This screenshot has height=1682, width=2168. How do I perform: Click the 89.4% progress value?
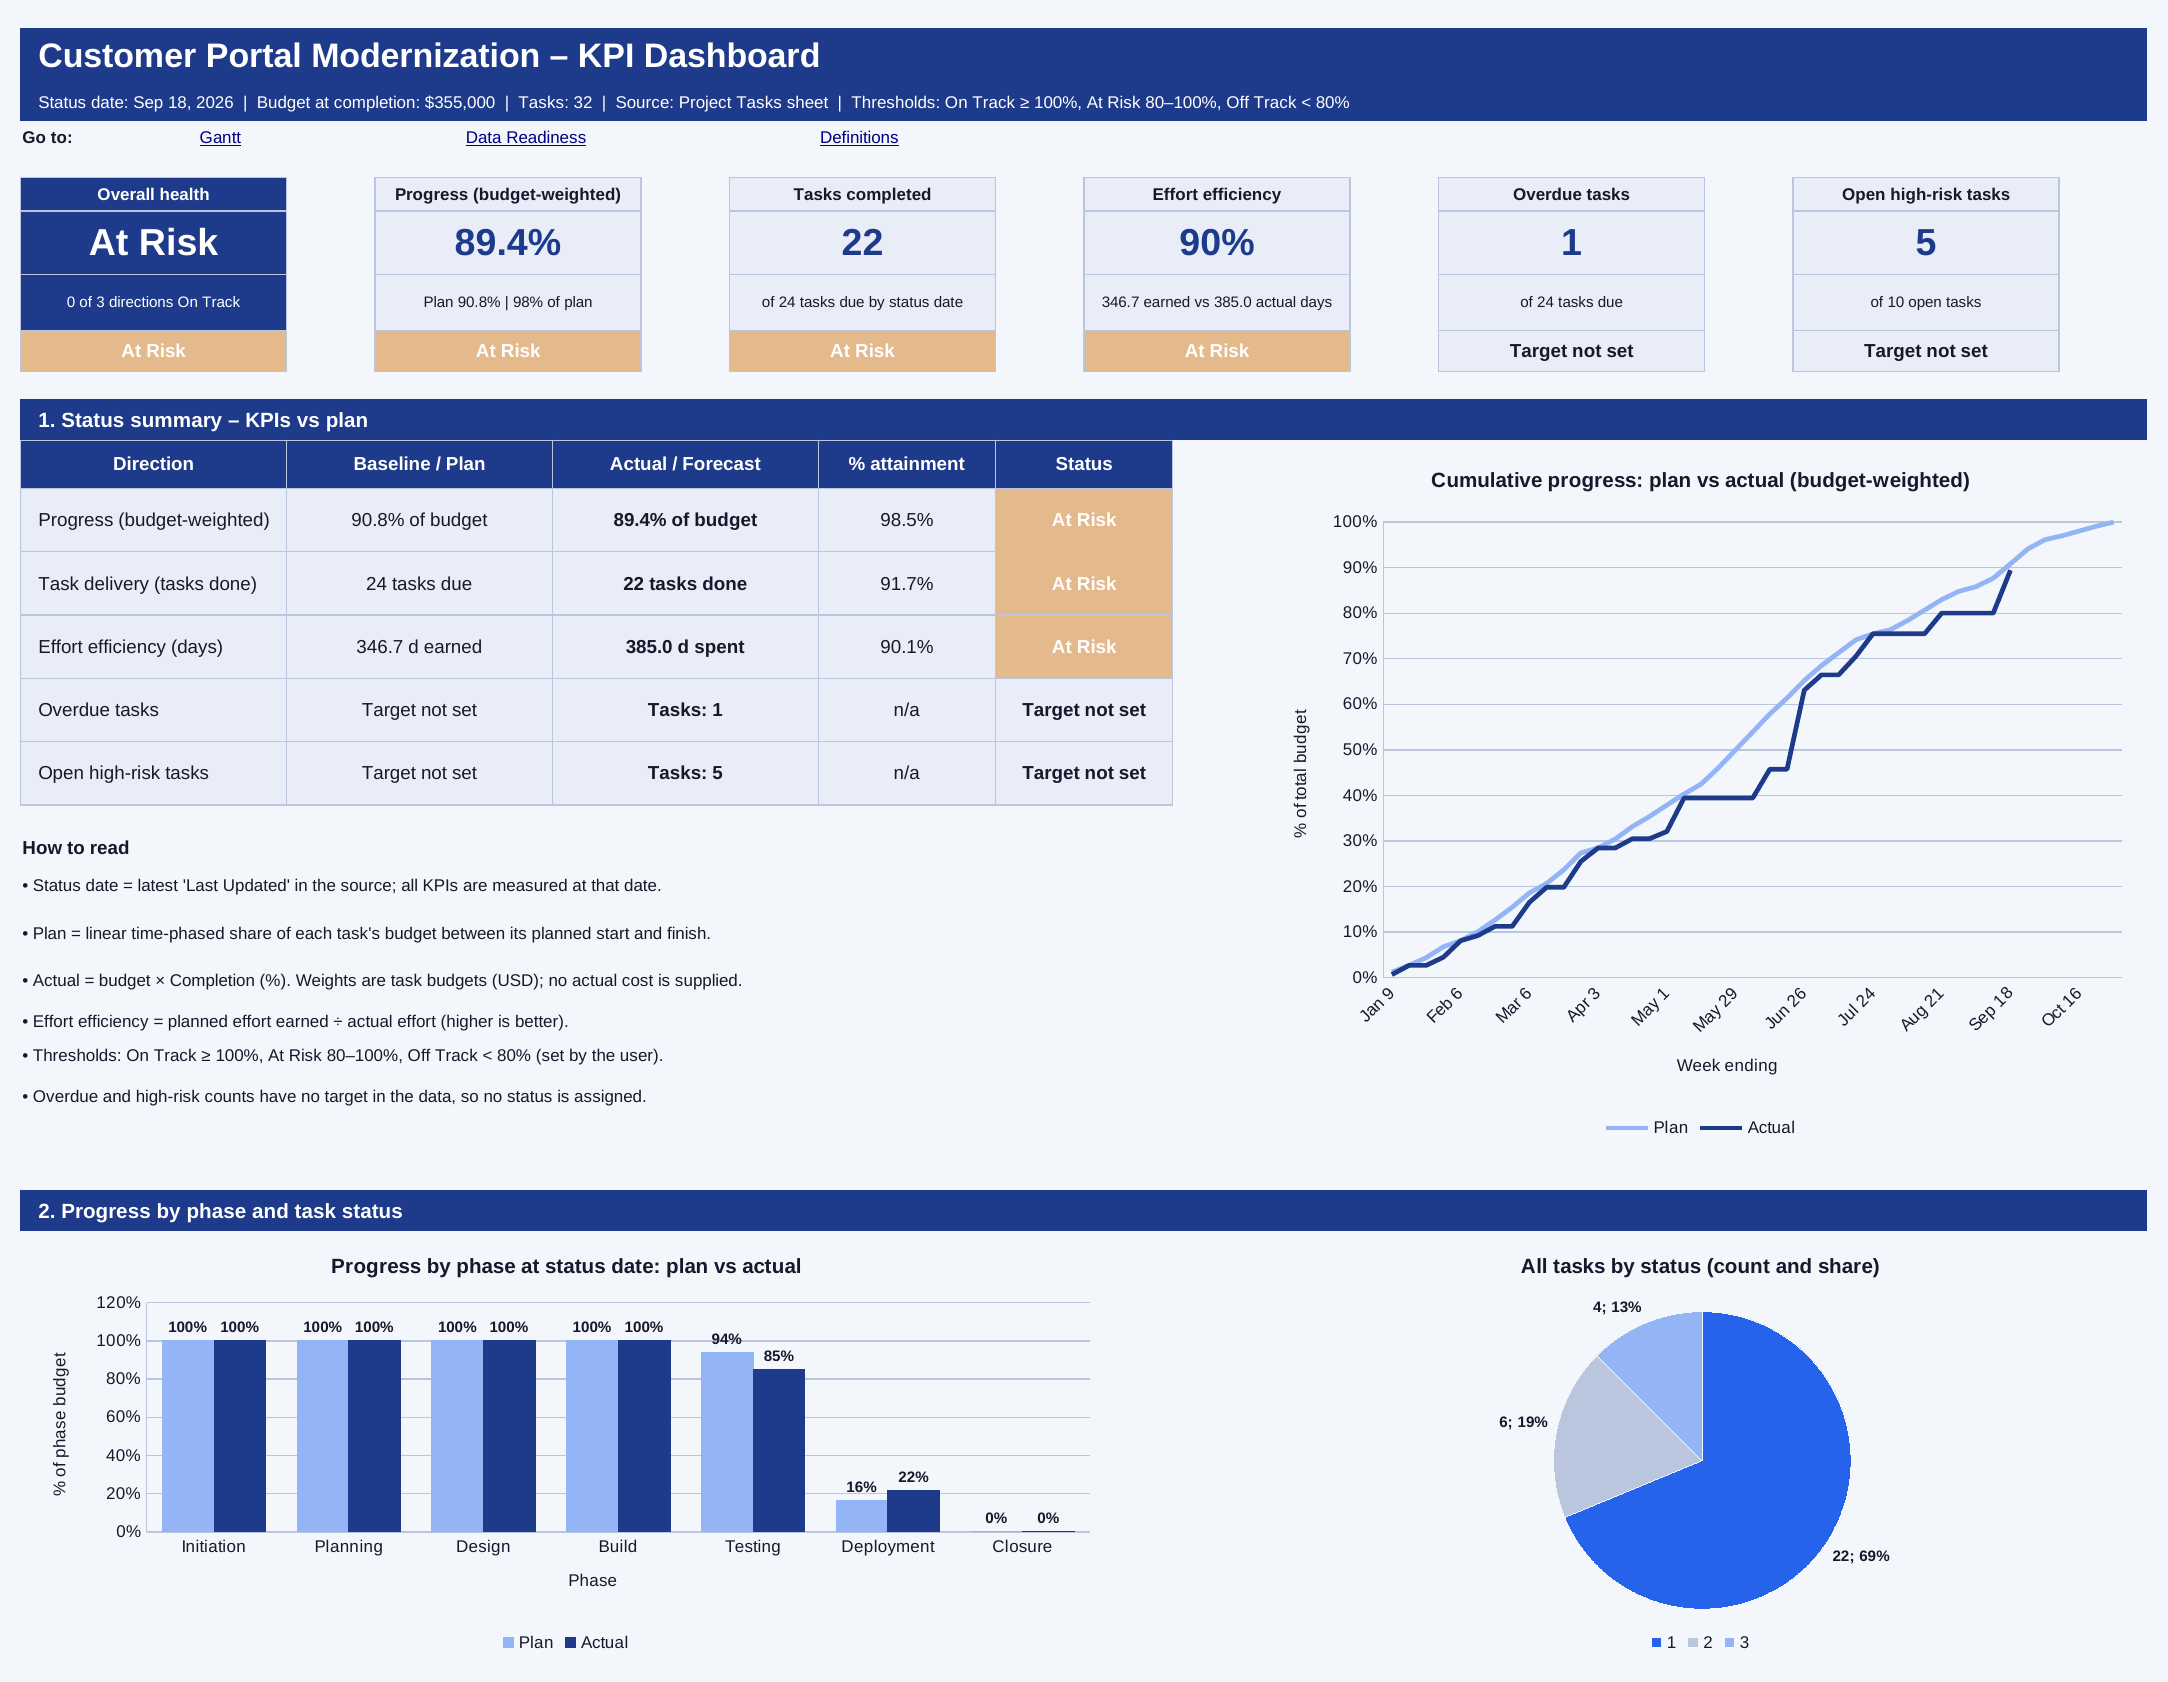tap(507, 243)
